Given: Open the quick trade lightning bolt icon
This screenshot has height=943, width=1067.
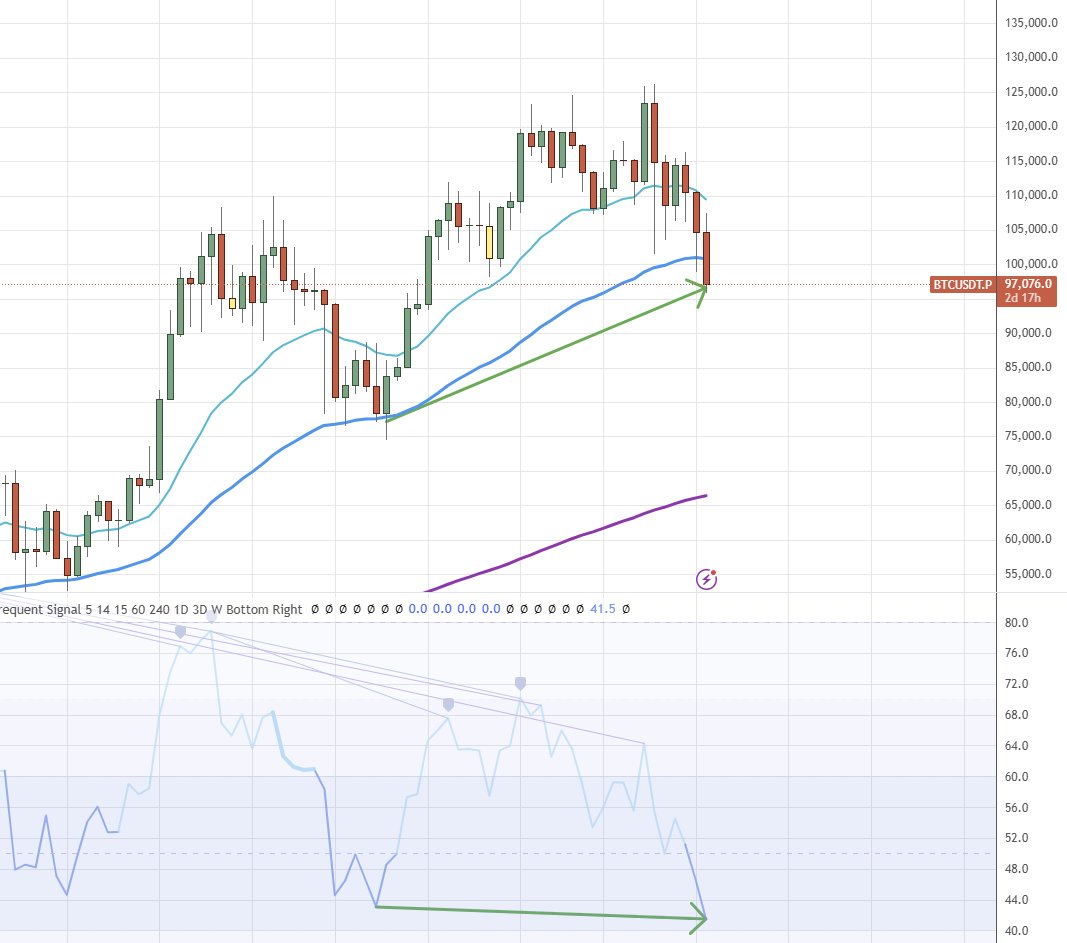Looking at the screenshot, I should click(x=707, y=579).
